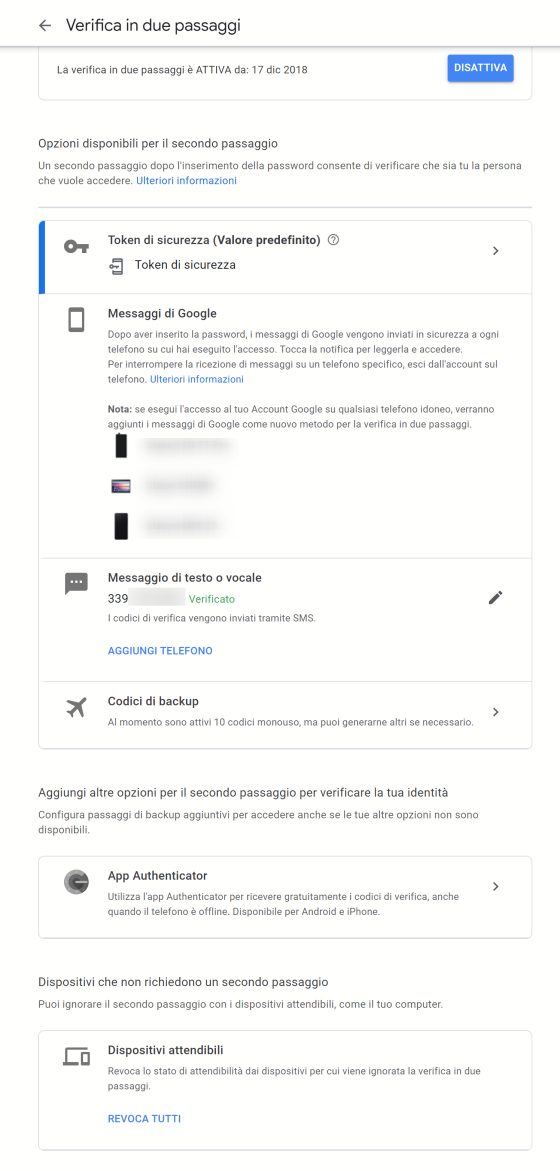Click the App Authenticator logo icon
Screen dimensions: 560x1171
click(x=76, y=882)
